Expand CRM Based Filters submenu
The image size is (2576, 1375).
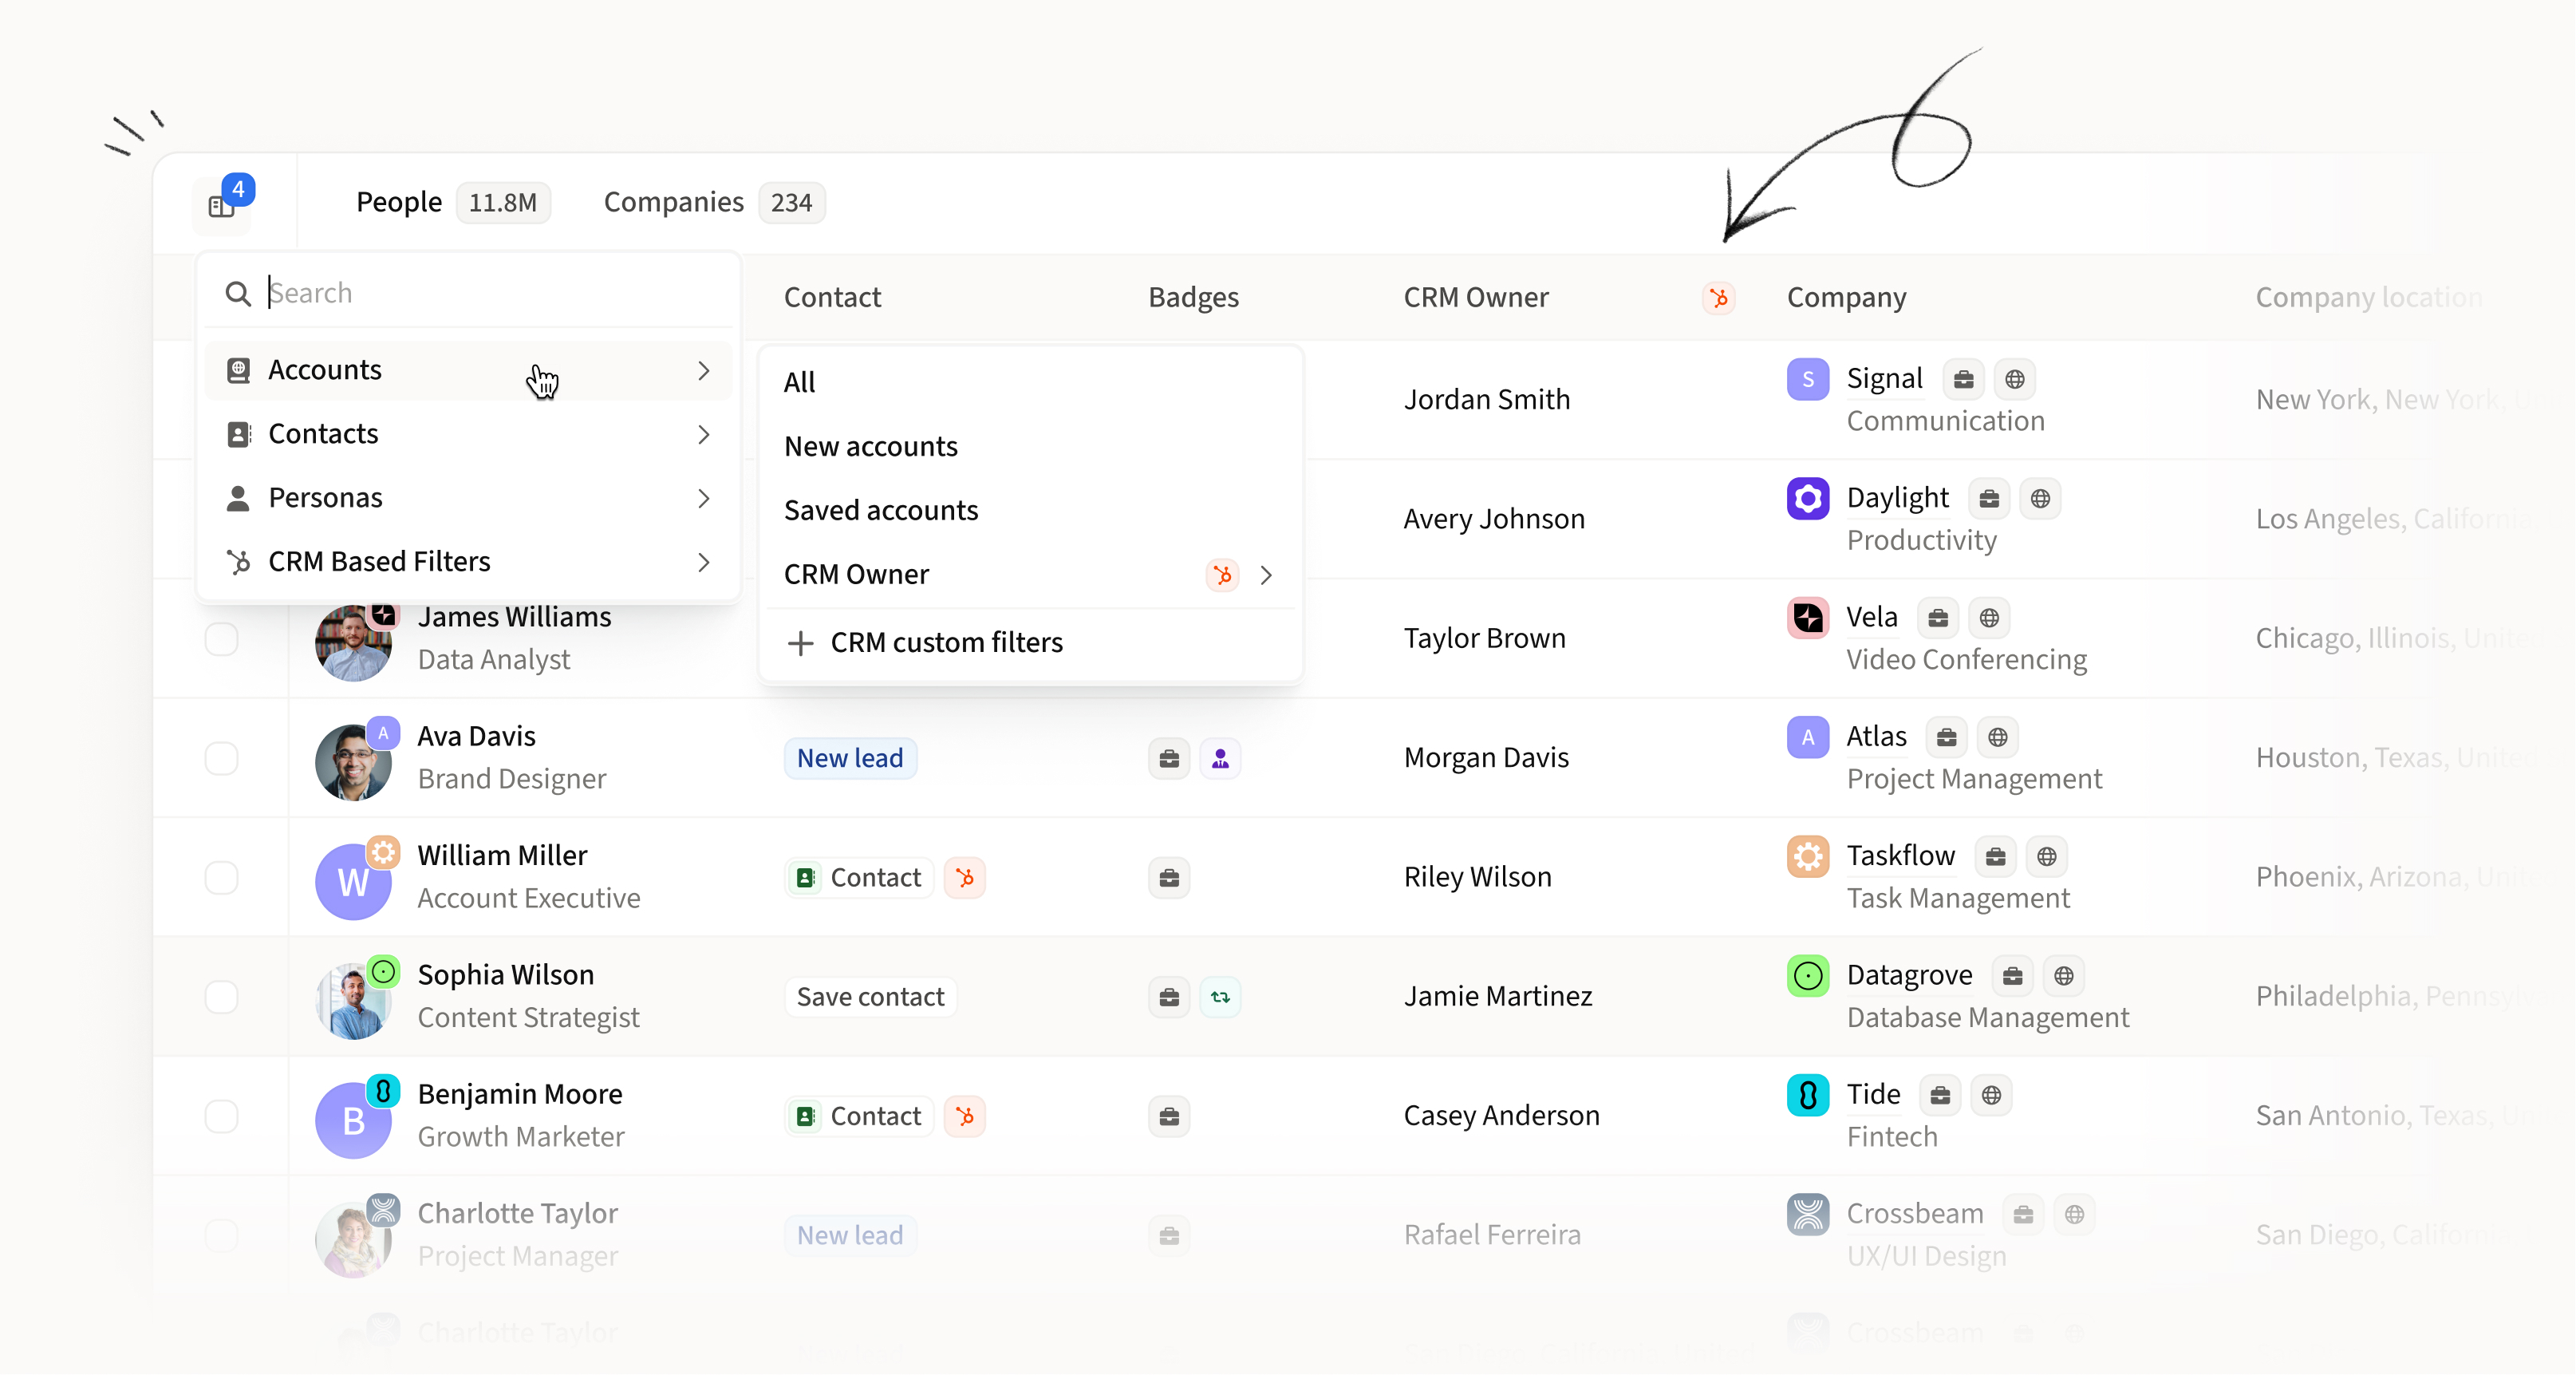[x=468, y=562]
